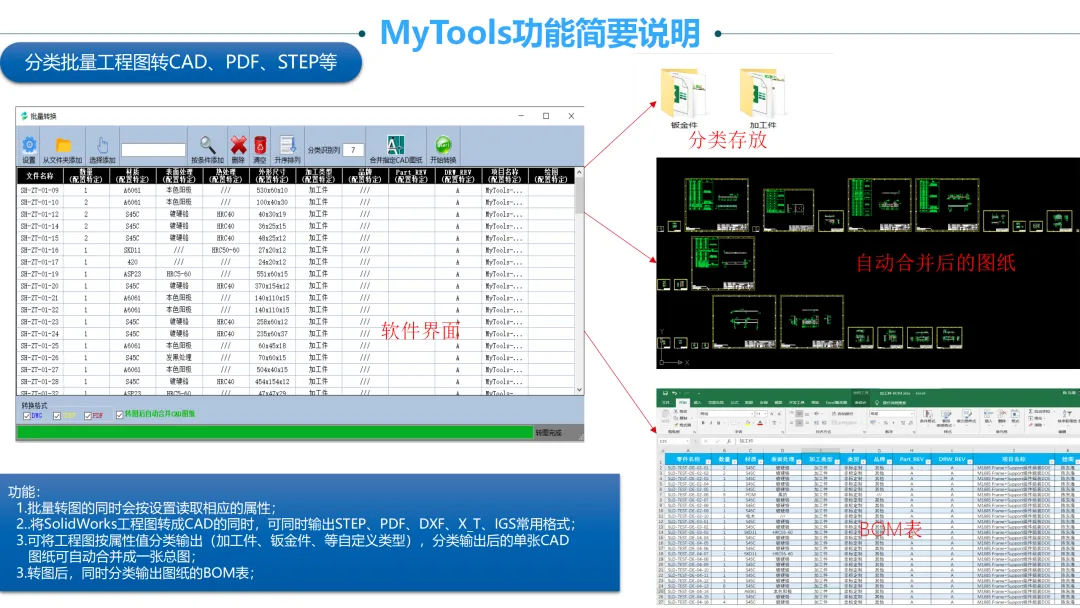Click 外形尺寸 column header in batch table

[x=271, y=176]
